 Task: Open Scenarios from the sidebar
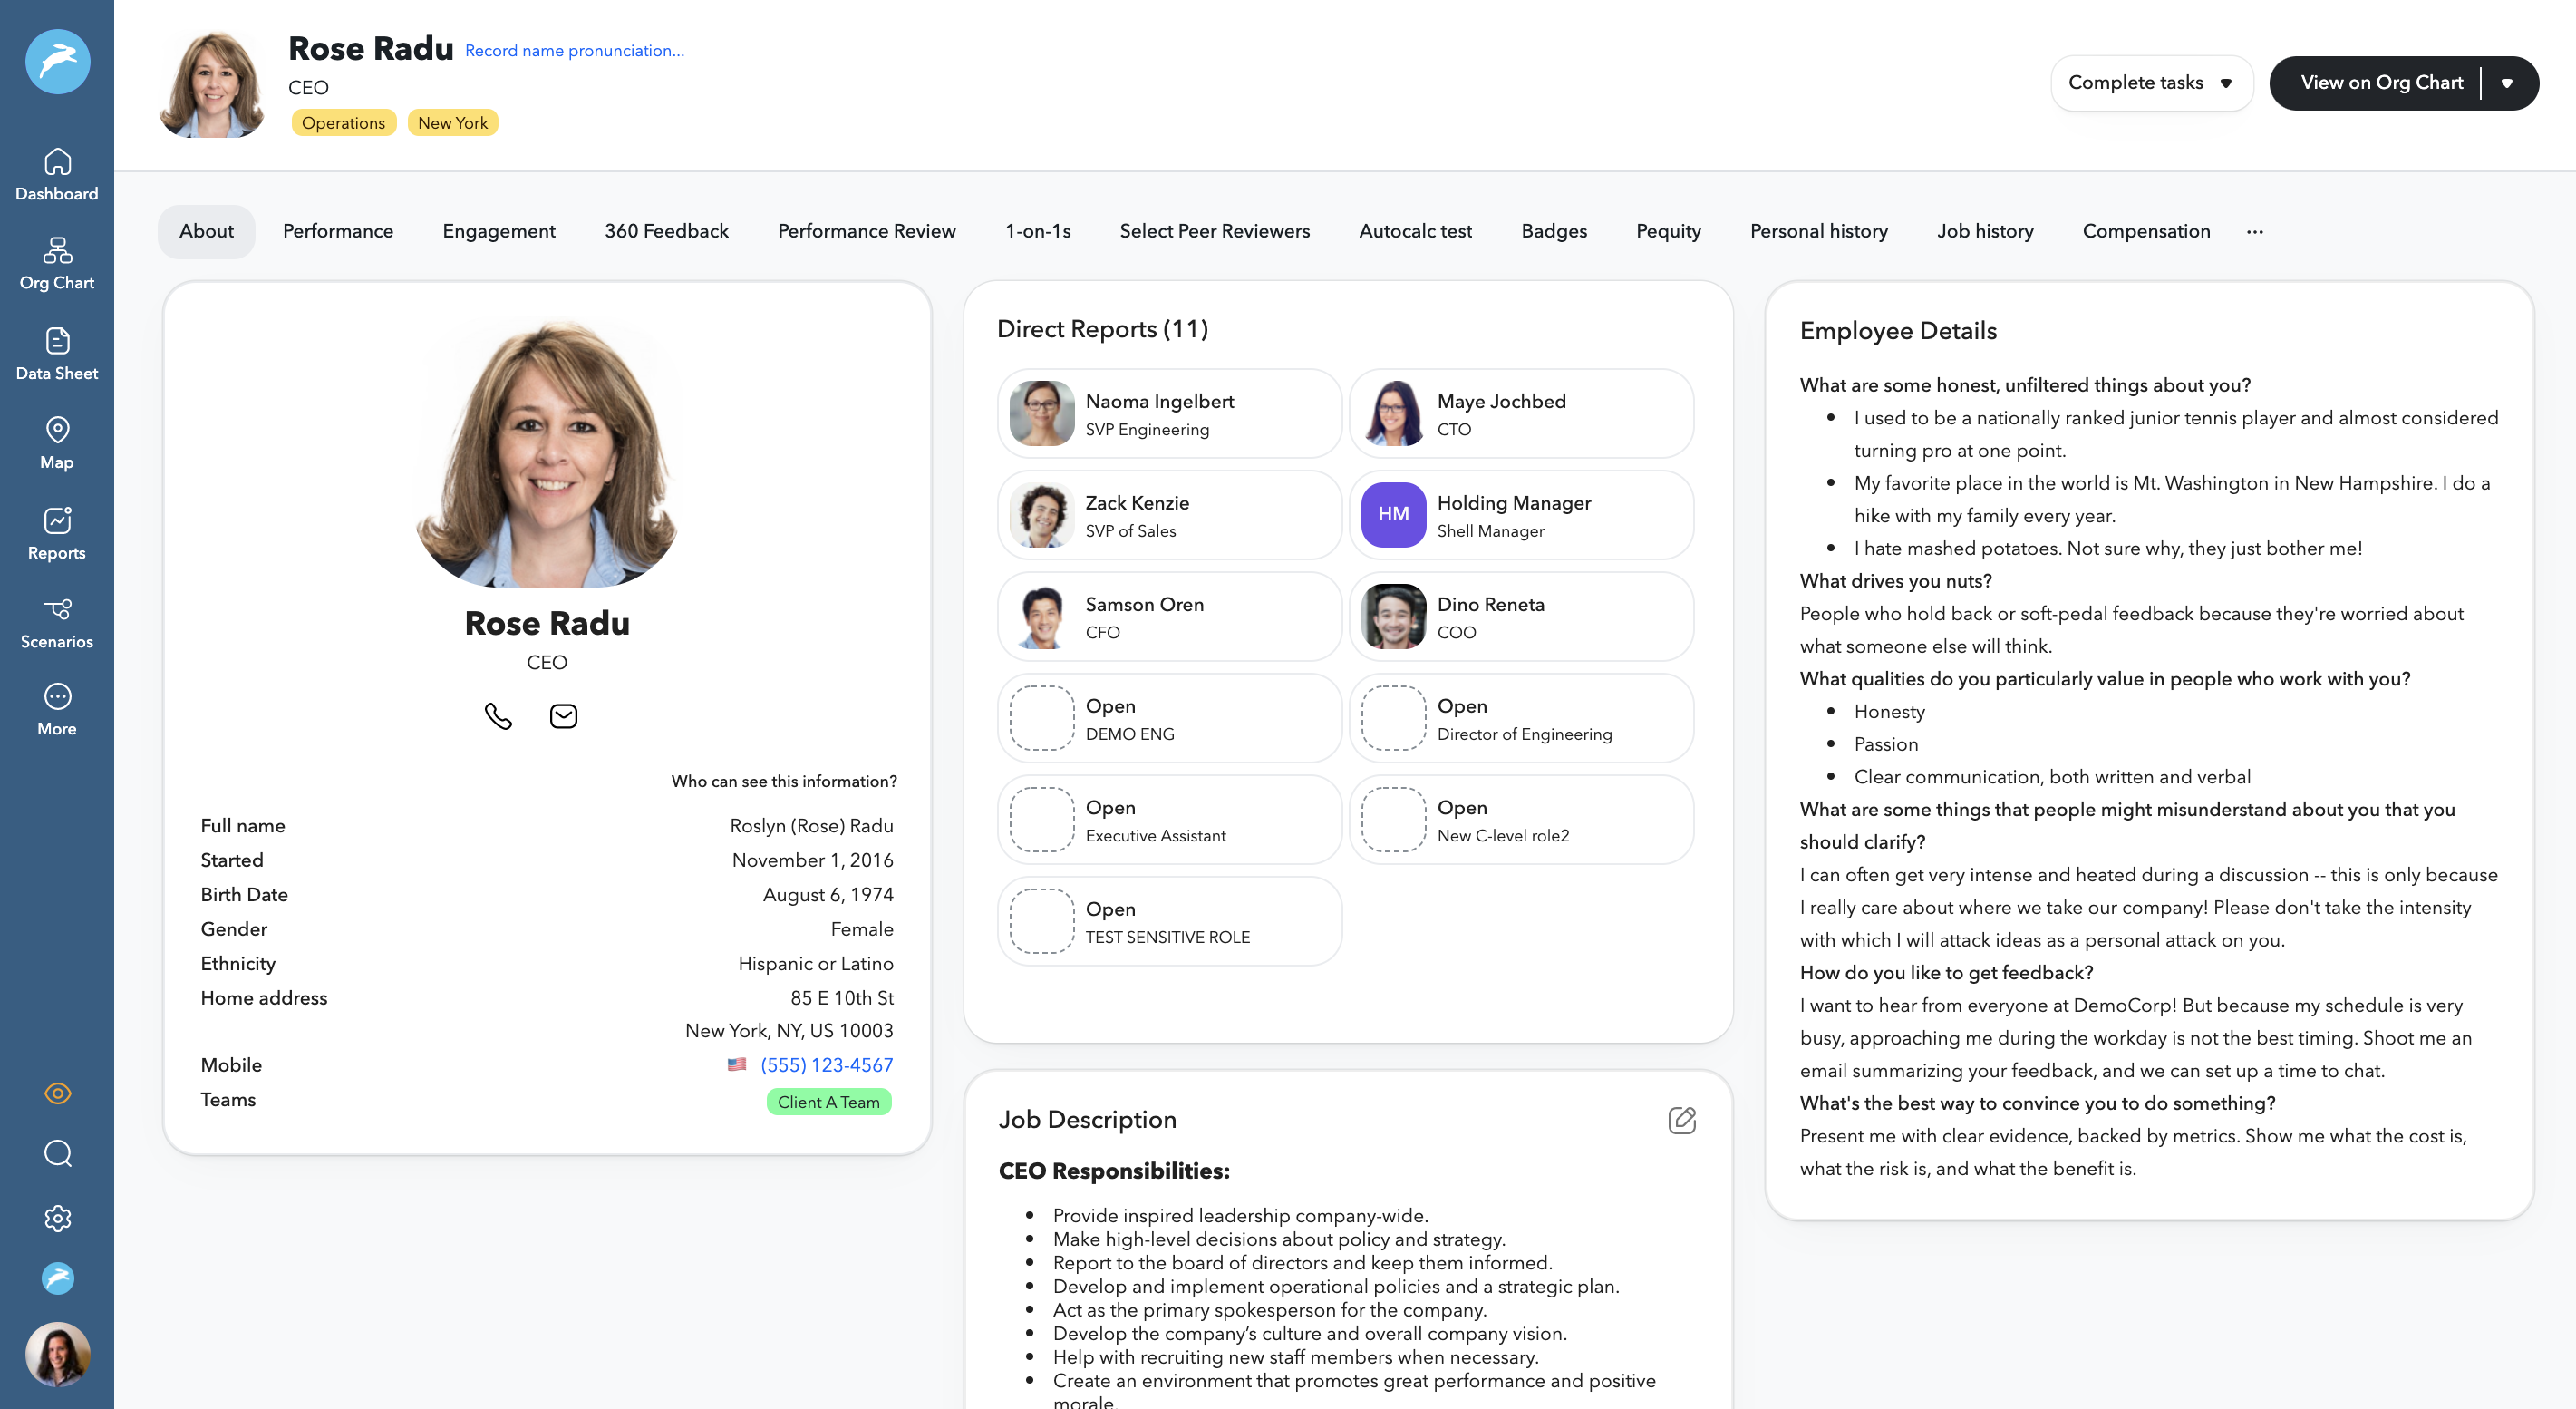tap(57, 621)
